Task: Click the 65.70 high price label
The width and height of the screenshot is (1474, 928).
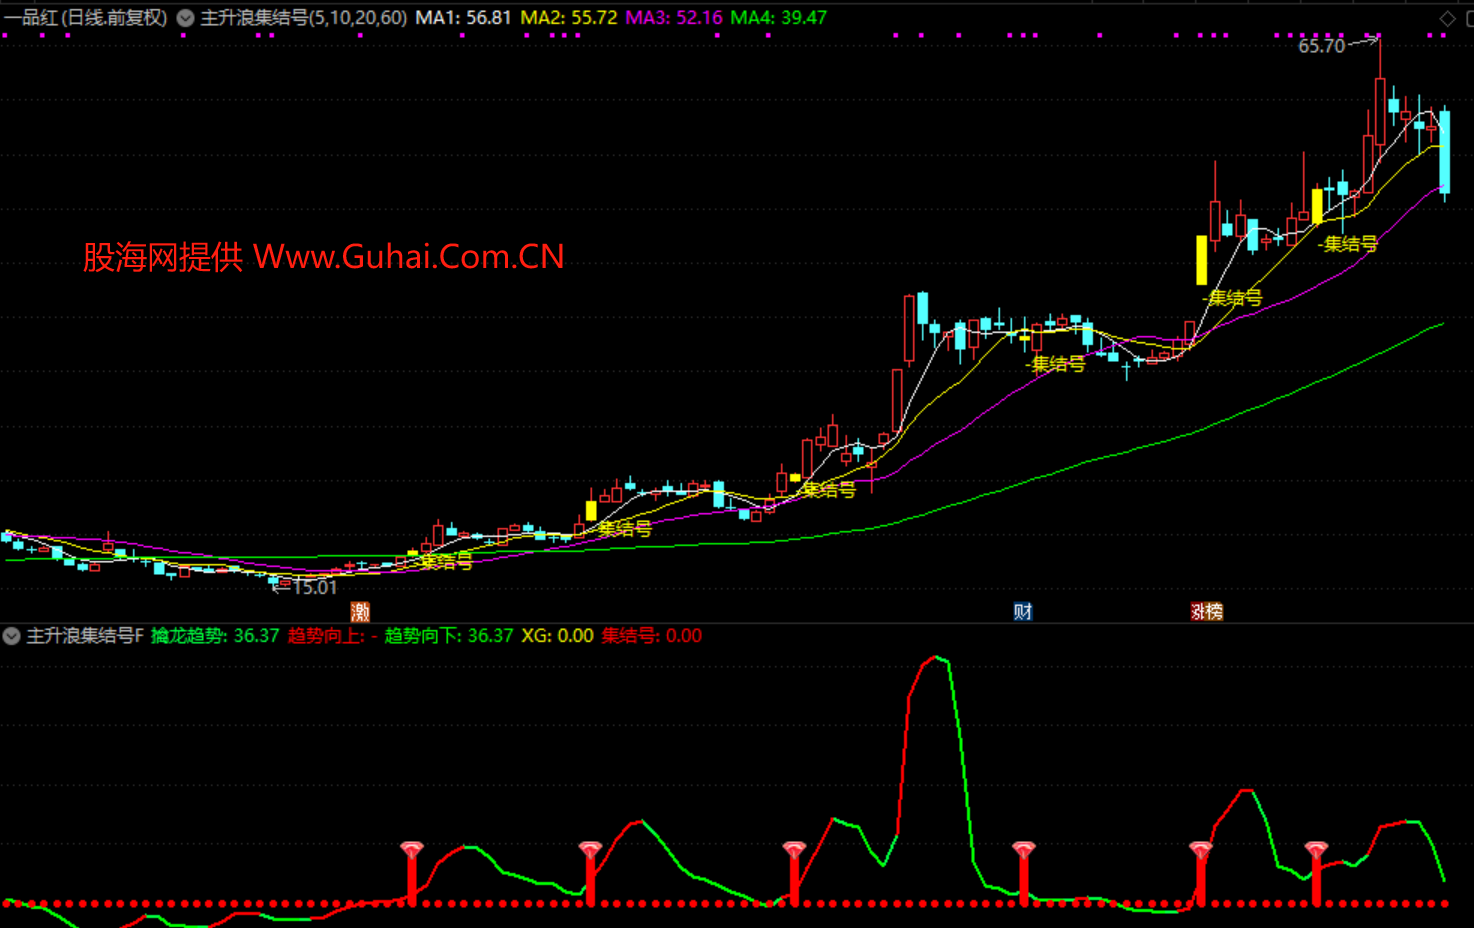Action: (x=1321, y=46)
